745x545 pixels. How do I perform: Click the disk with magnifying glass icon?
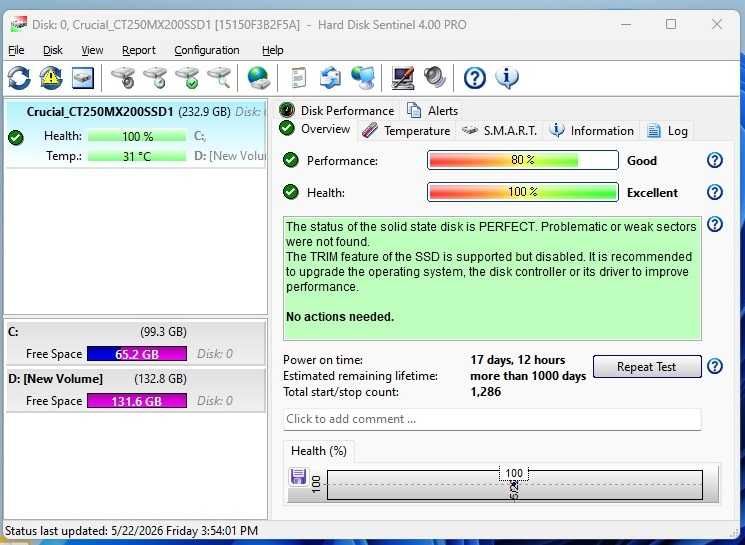[219, 77]
